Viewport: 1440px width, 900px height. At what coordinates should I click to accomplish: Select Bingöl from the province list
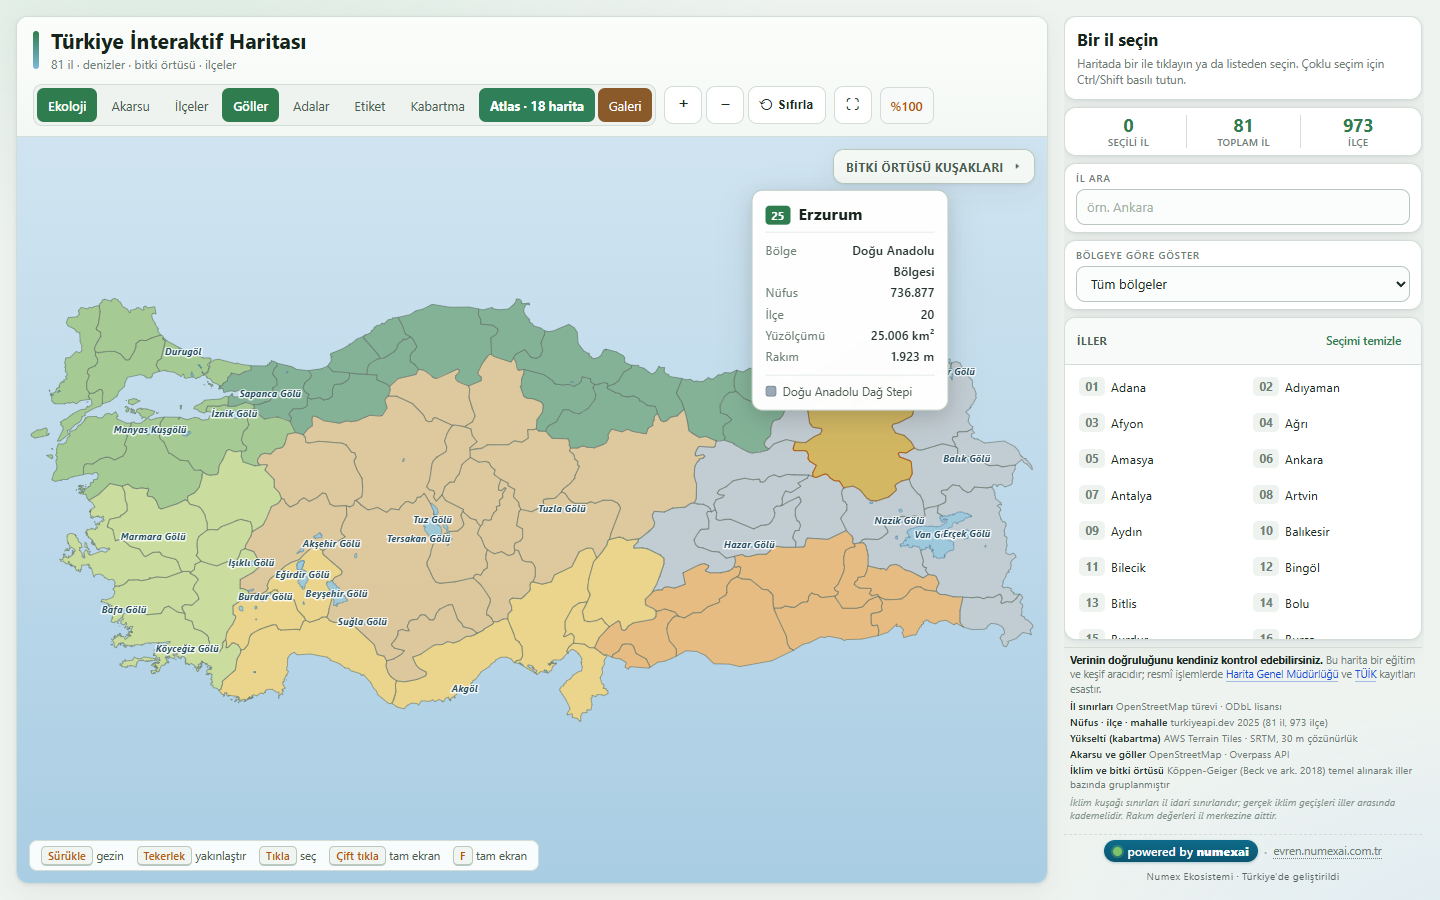(x=1332, y=567)
